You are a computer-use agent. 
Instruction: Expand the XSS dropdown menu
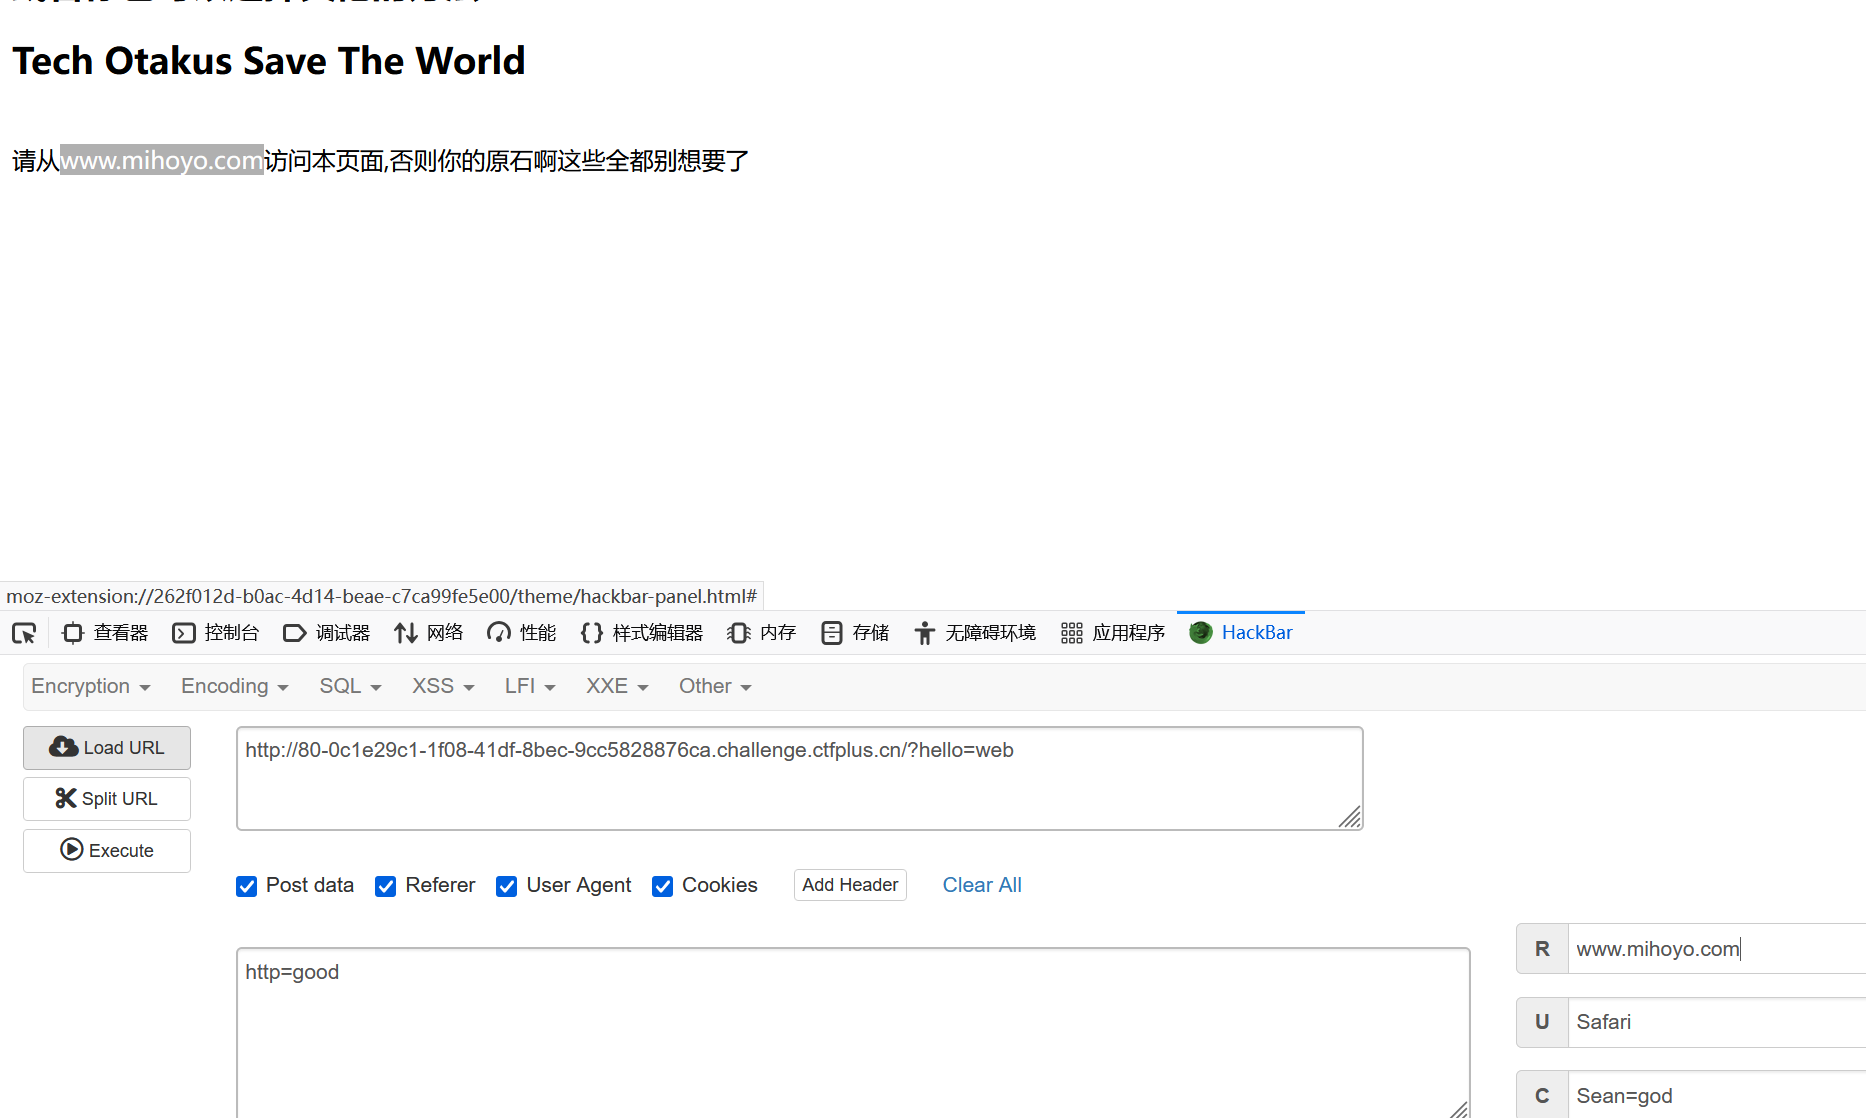tap(443, 686)
